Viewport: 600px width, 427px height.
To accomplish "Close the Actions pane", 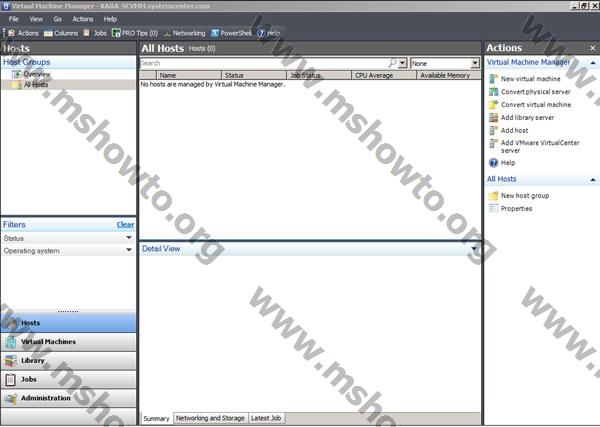I will click(x=593, y=48).
